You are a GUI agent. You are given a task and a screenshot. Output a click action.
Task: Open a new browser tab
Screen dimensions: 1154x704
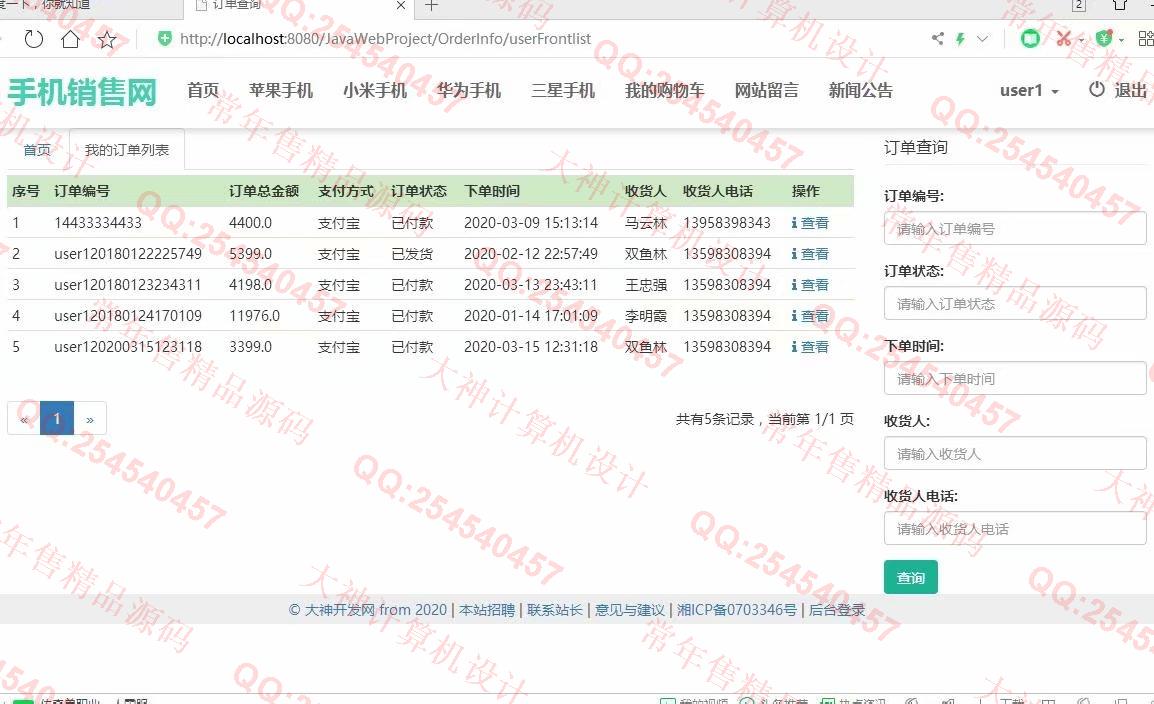pos(431,6)
